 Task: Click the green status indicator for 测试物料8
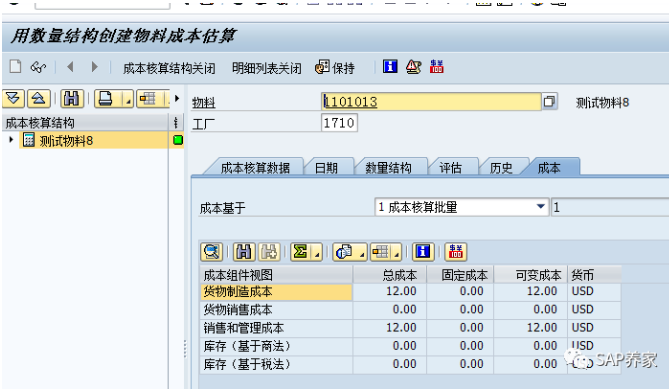click(x=178, y=140)
